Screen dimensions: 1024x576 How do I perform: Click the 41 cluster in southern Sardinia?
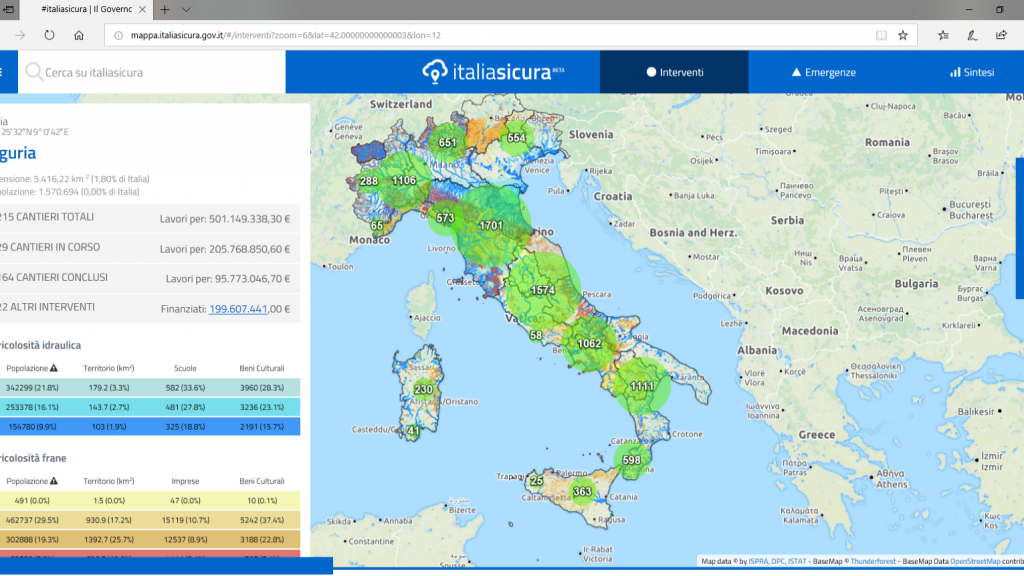[413, 431]
